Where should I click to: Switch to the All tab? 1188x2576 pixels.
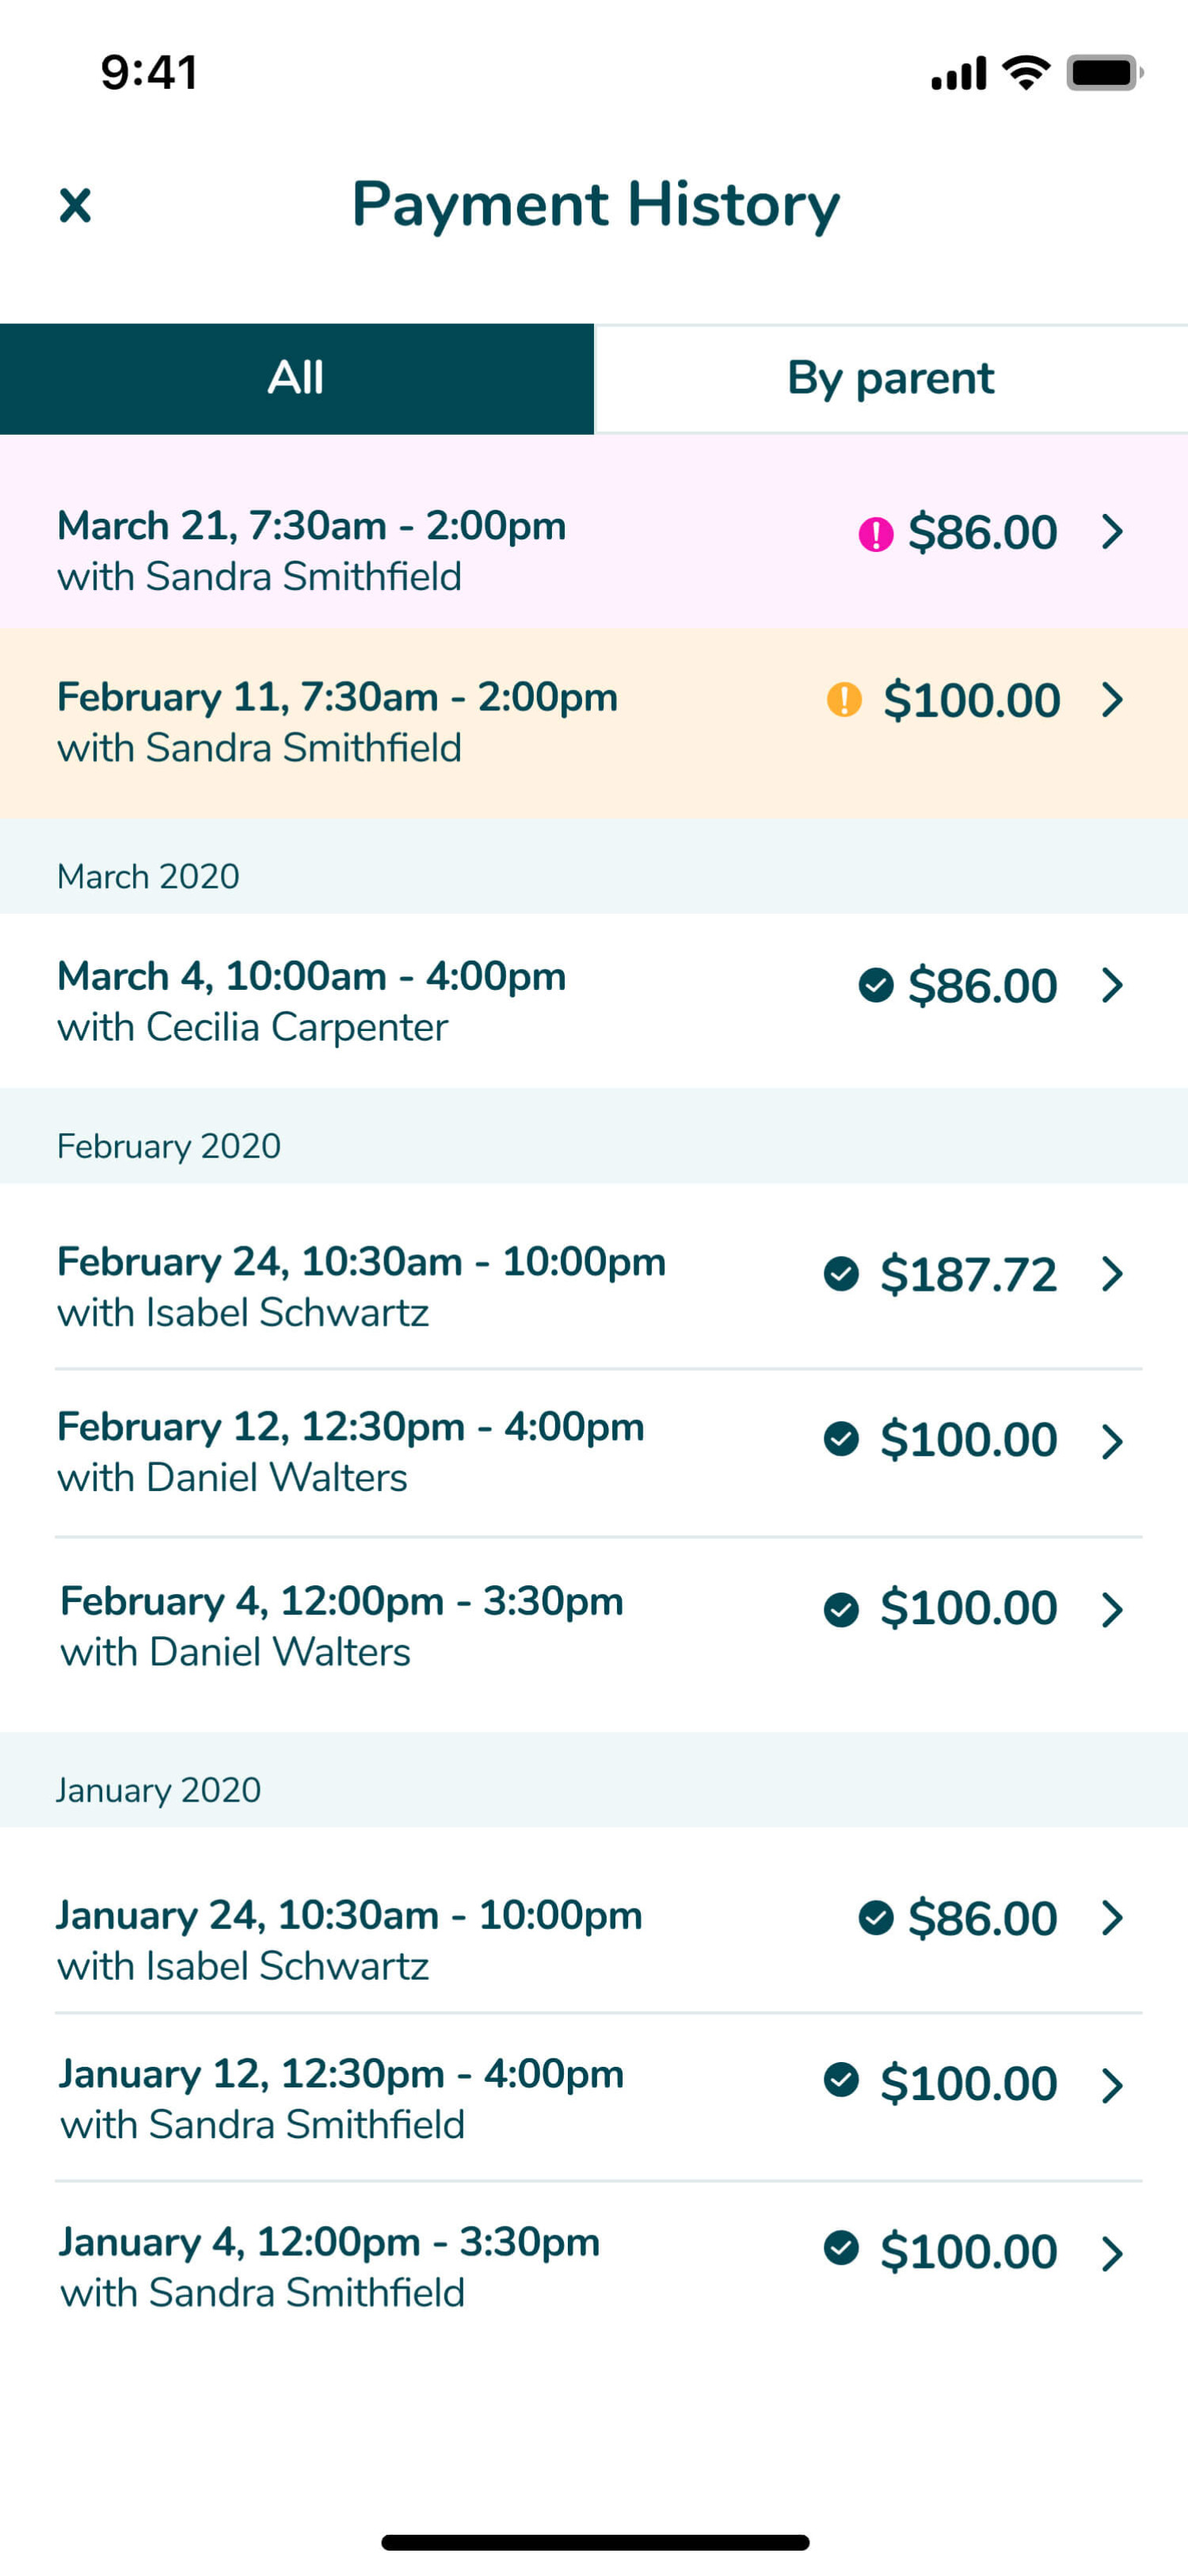coord(296,378)
